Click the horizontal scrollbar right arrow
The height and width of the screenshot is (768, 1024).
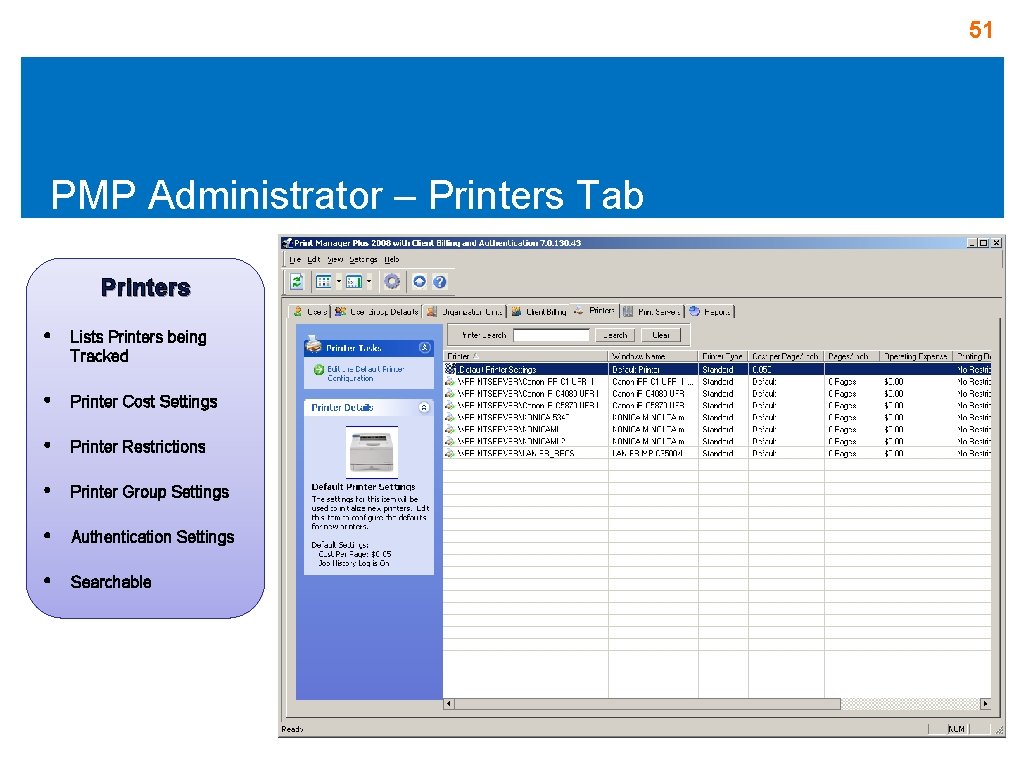[985, 704]
